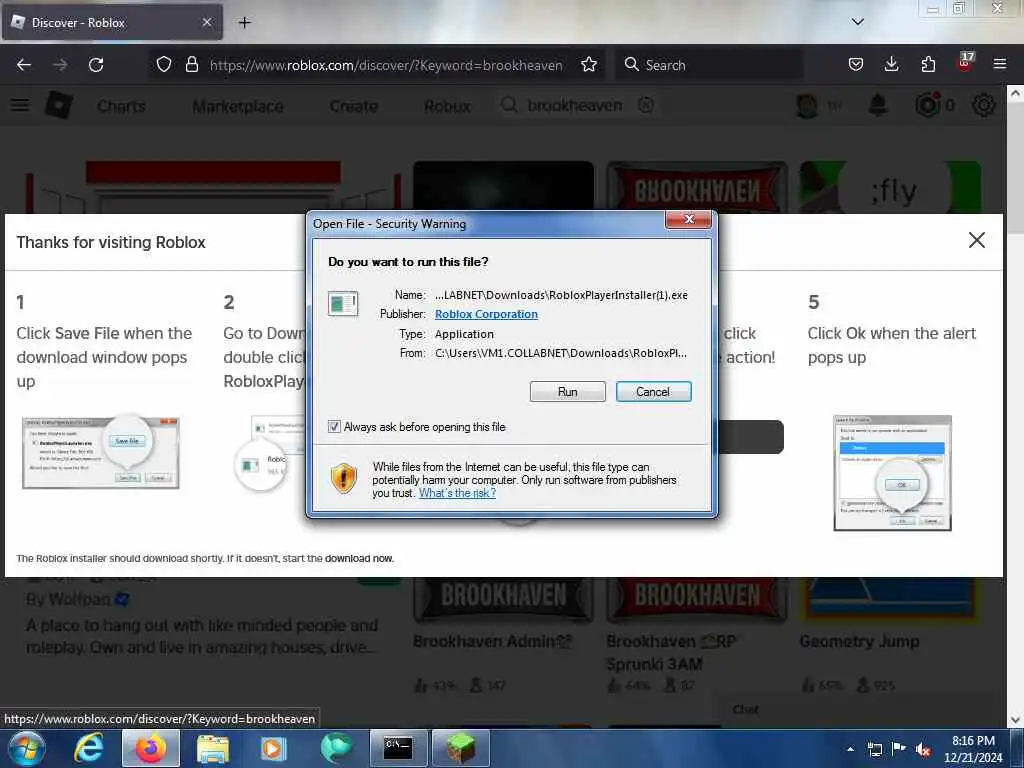Open a new Firefox tab

pyautogui.click(x=244, y=23)
